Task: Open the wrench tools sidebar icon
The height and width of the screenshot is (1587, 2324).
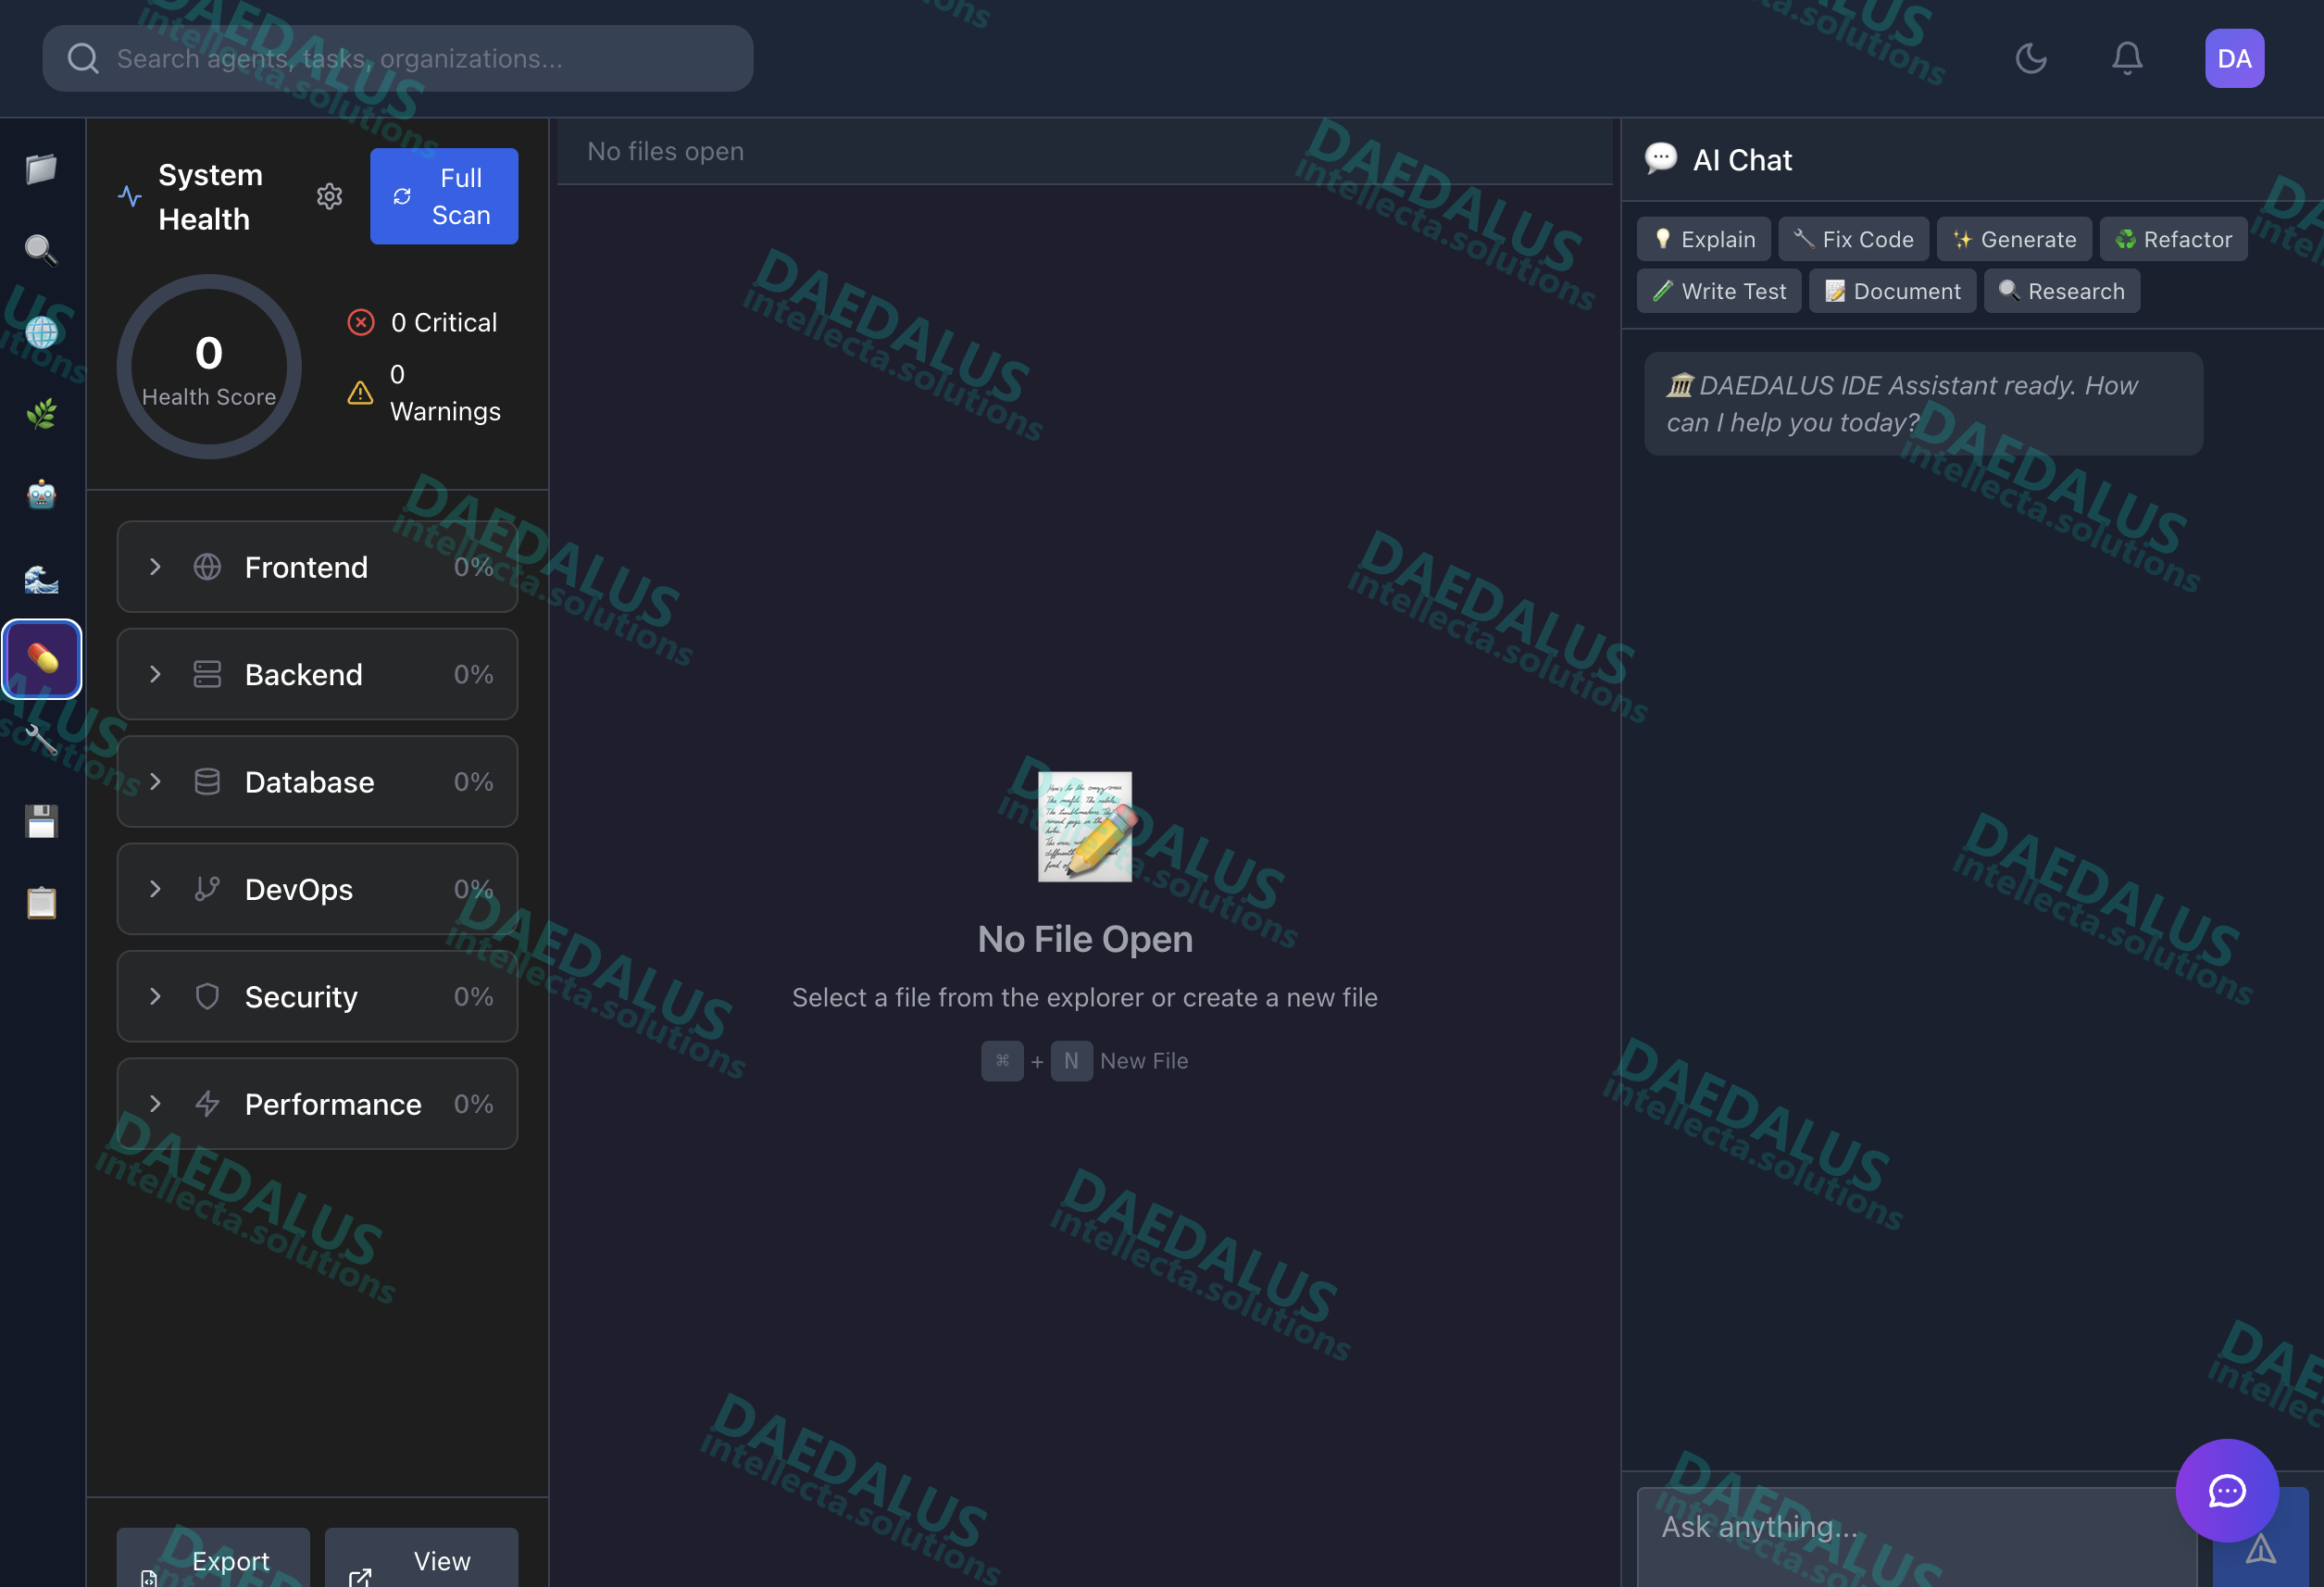Action: point(41,740)
